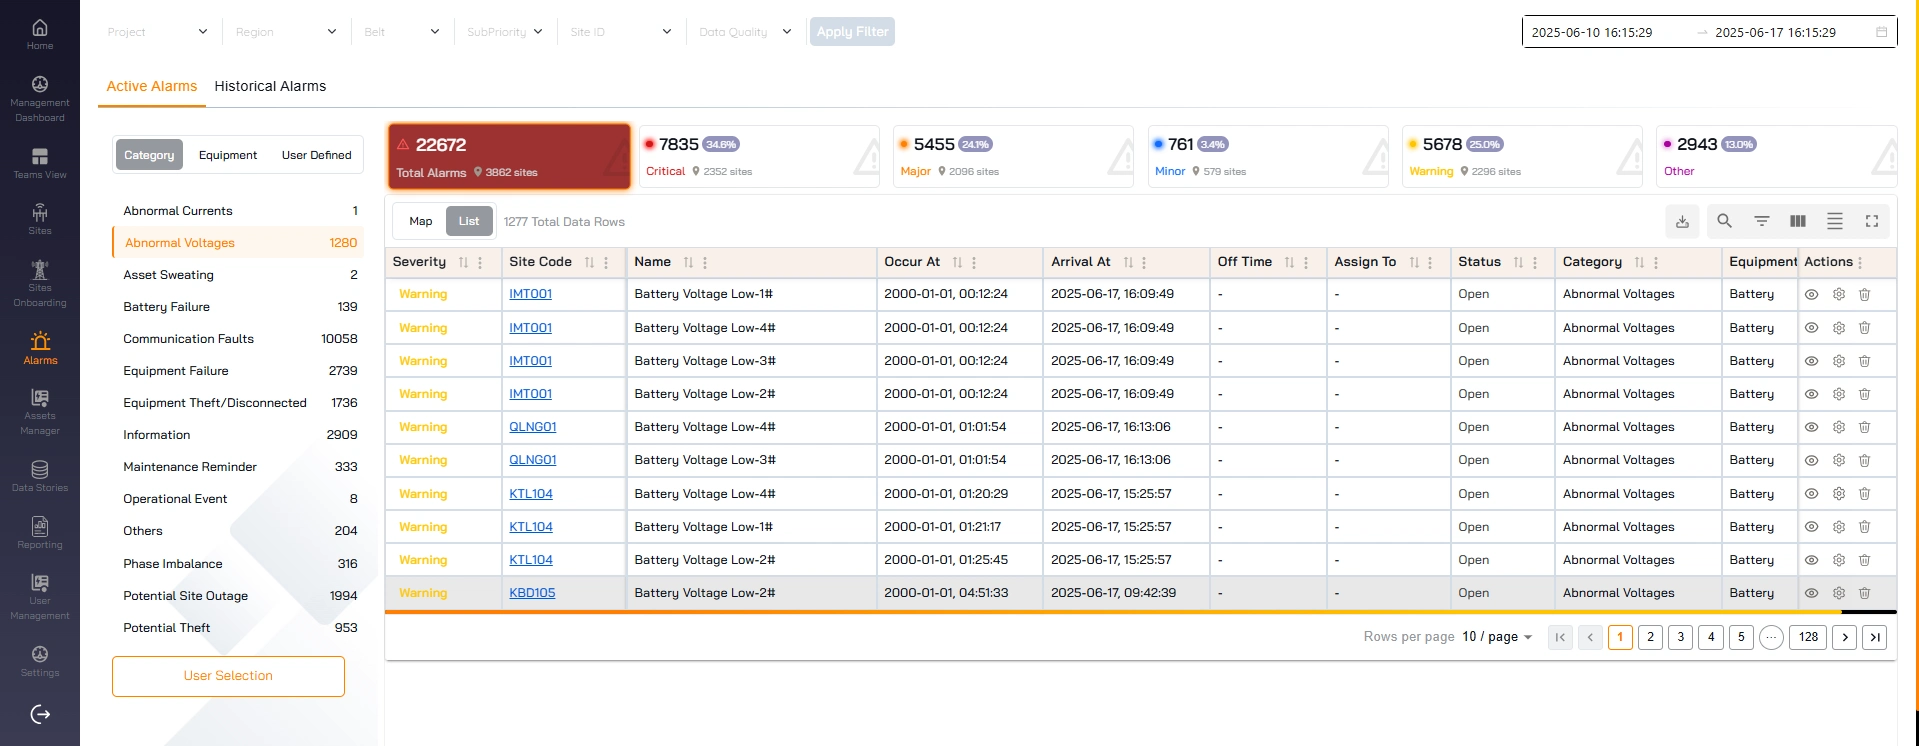Viewport: 1919px width, 746px height.
Task: Click the User Selection button
Action: 228,676
